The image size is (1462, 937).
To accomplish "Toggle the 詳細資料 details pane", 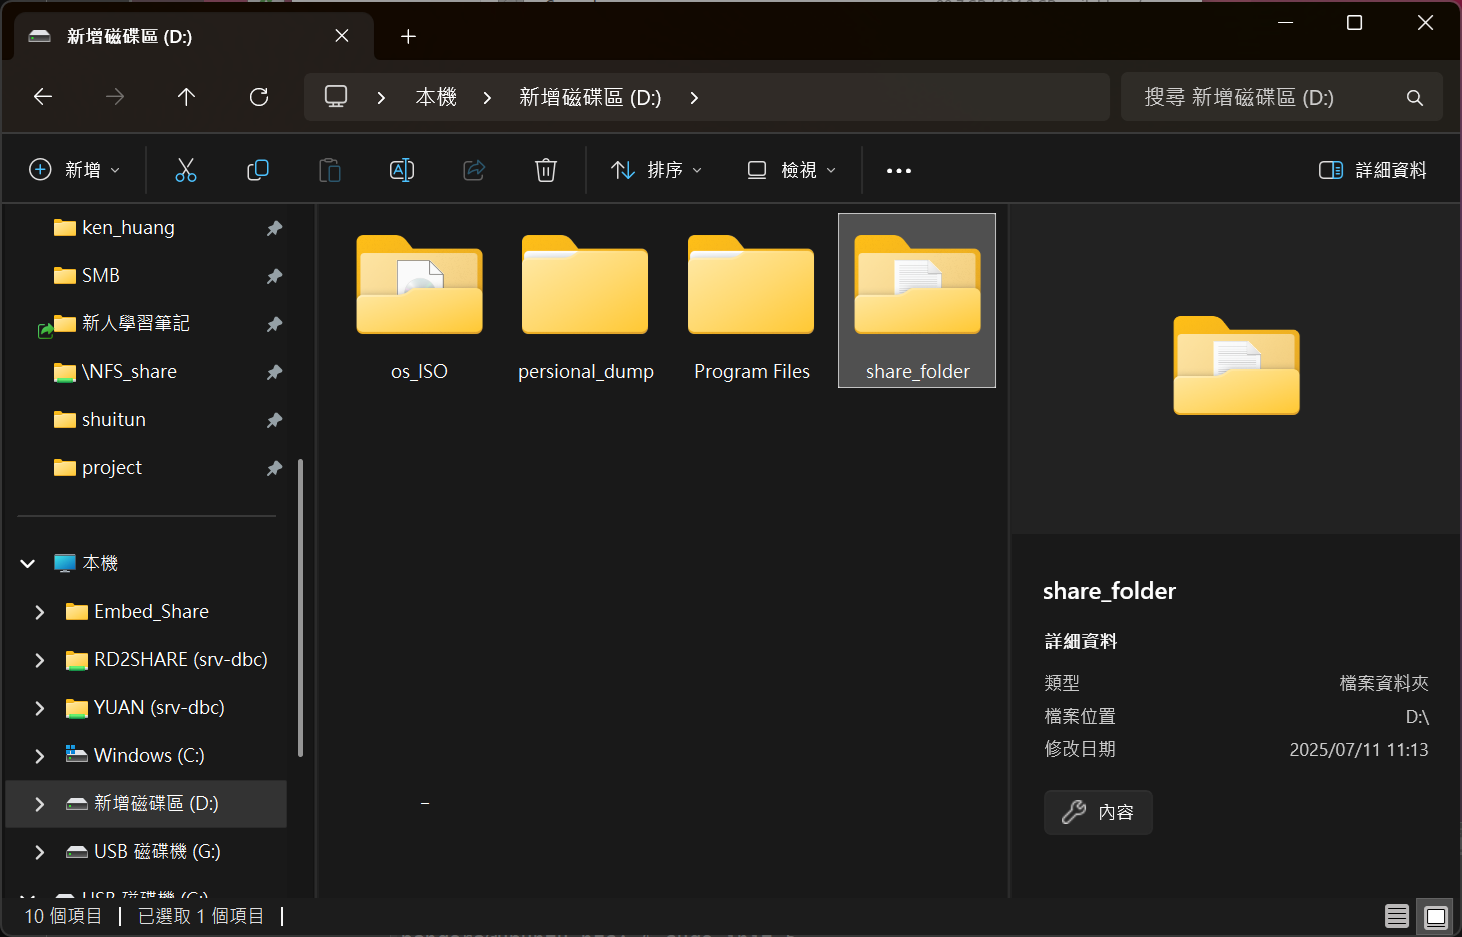I will (x=1373, y=170).
